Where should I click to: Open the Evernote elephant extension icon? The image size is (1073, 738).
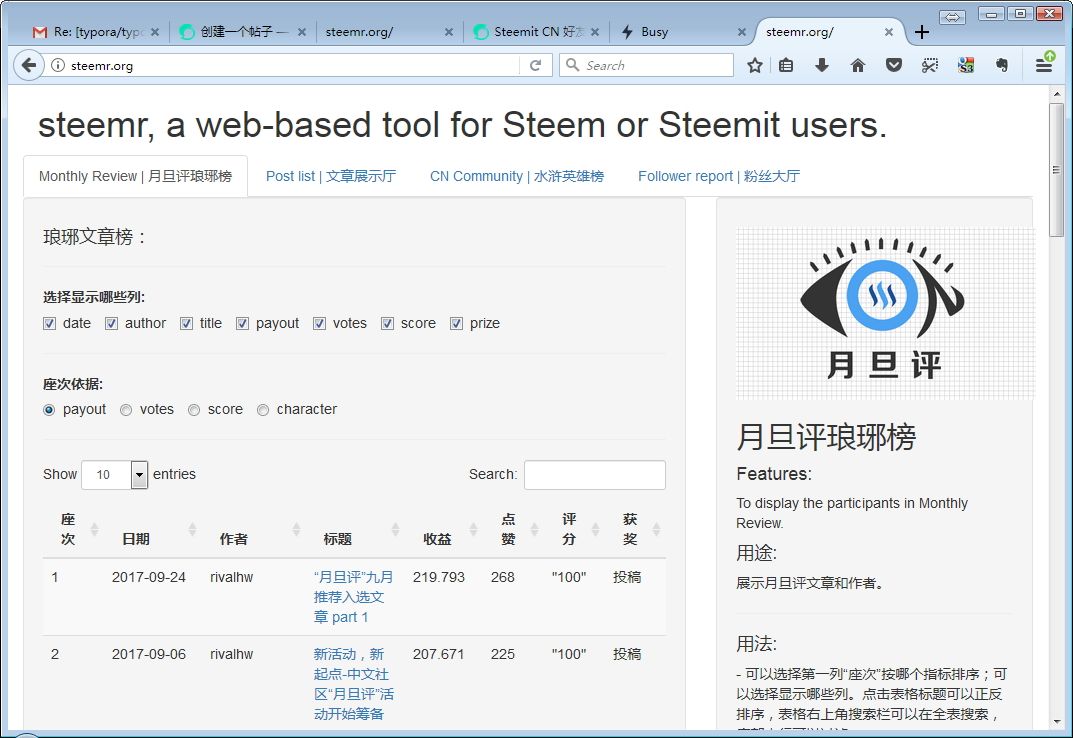(x=1001, y=65)
